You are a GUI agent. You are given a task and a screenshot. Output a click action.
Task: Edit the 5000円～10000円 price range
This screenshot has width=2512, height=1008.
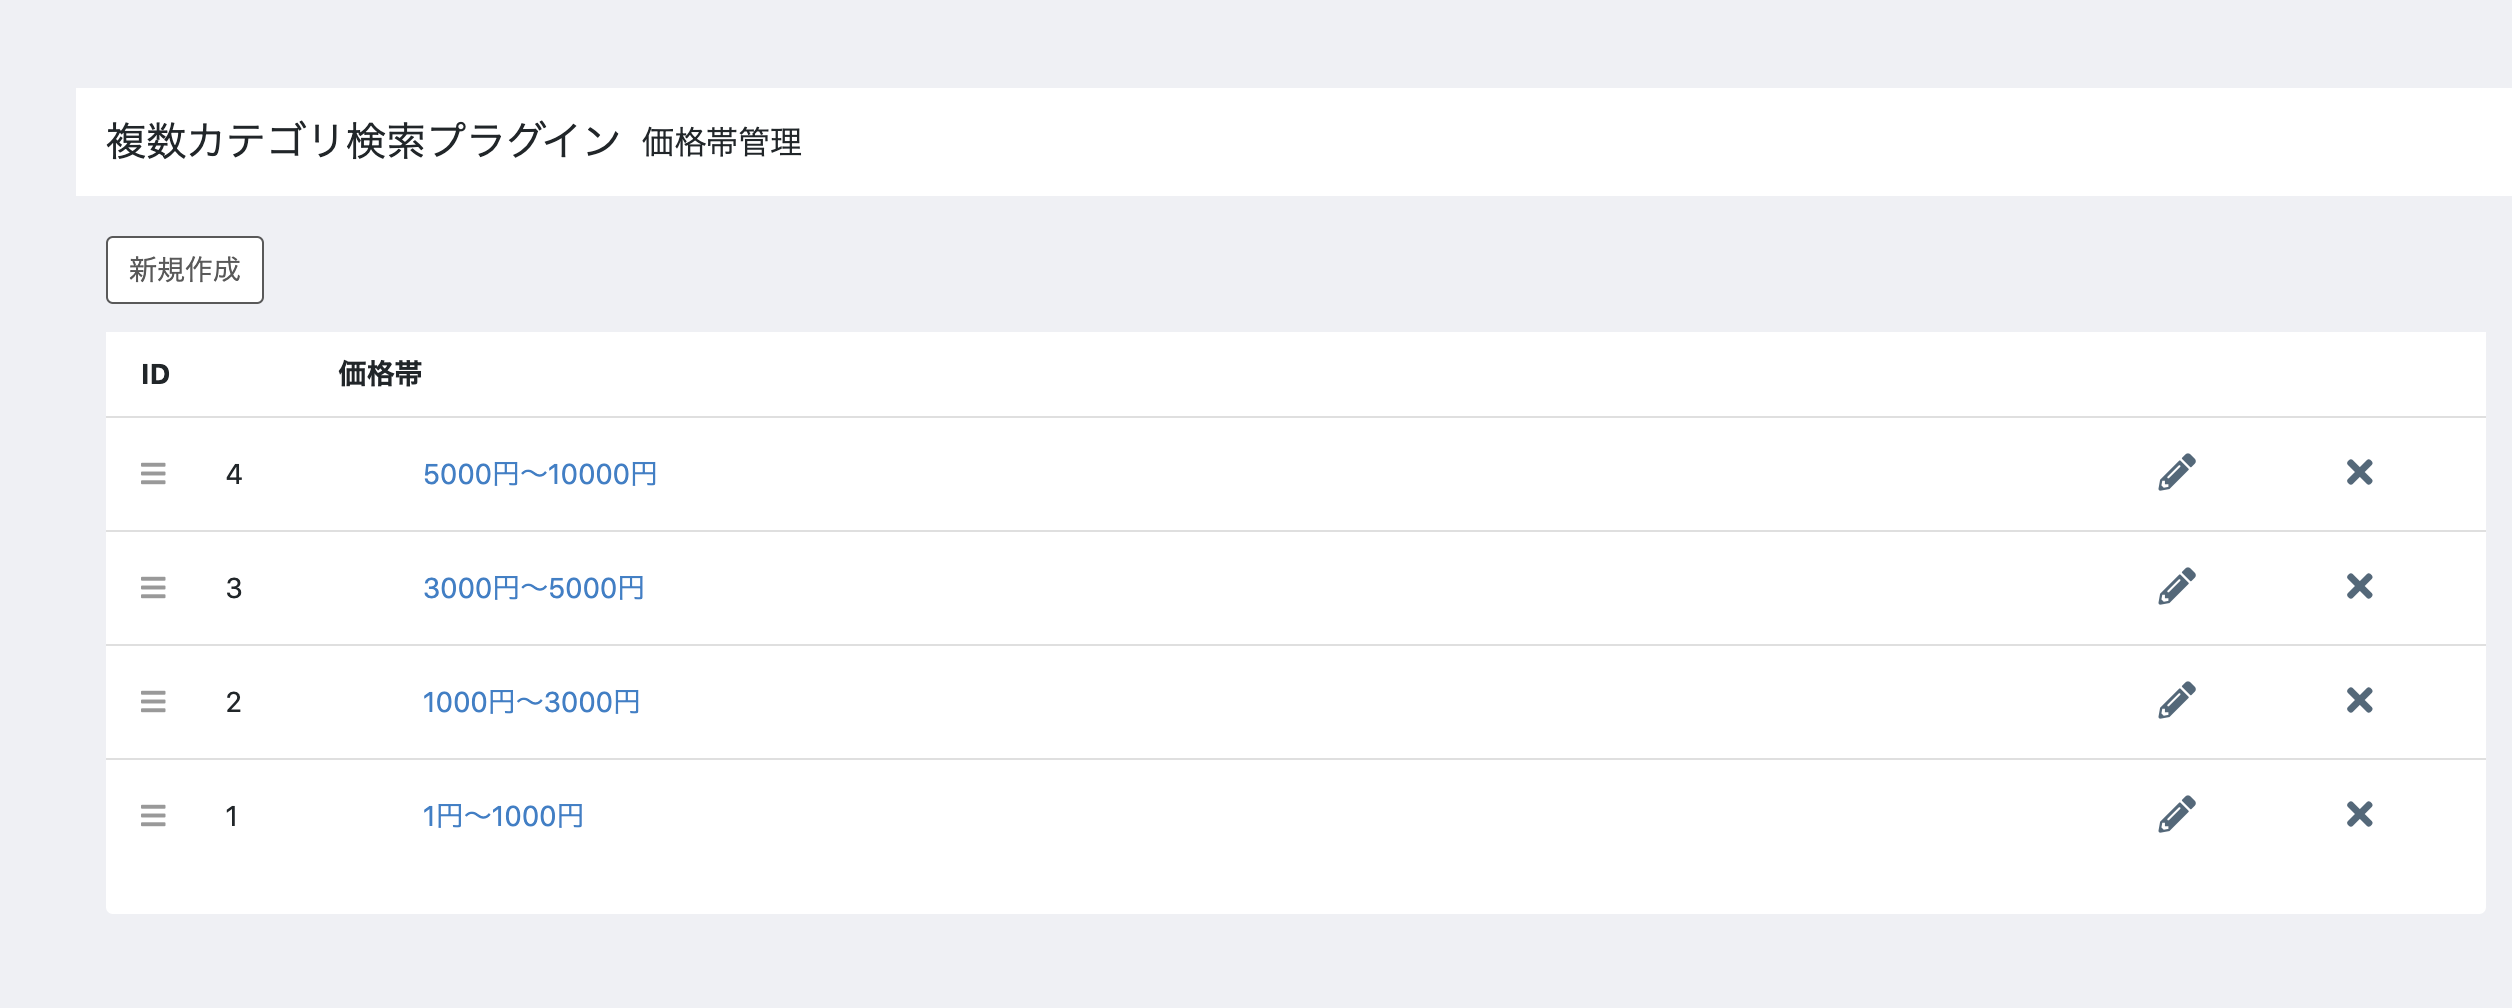click(x=2176, y=473)
